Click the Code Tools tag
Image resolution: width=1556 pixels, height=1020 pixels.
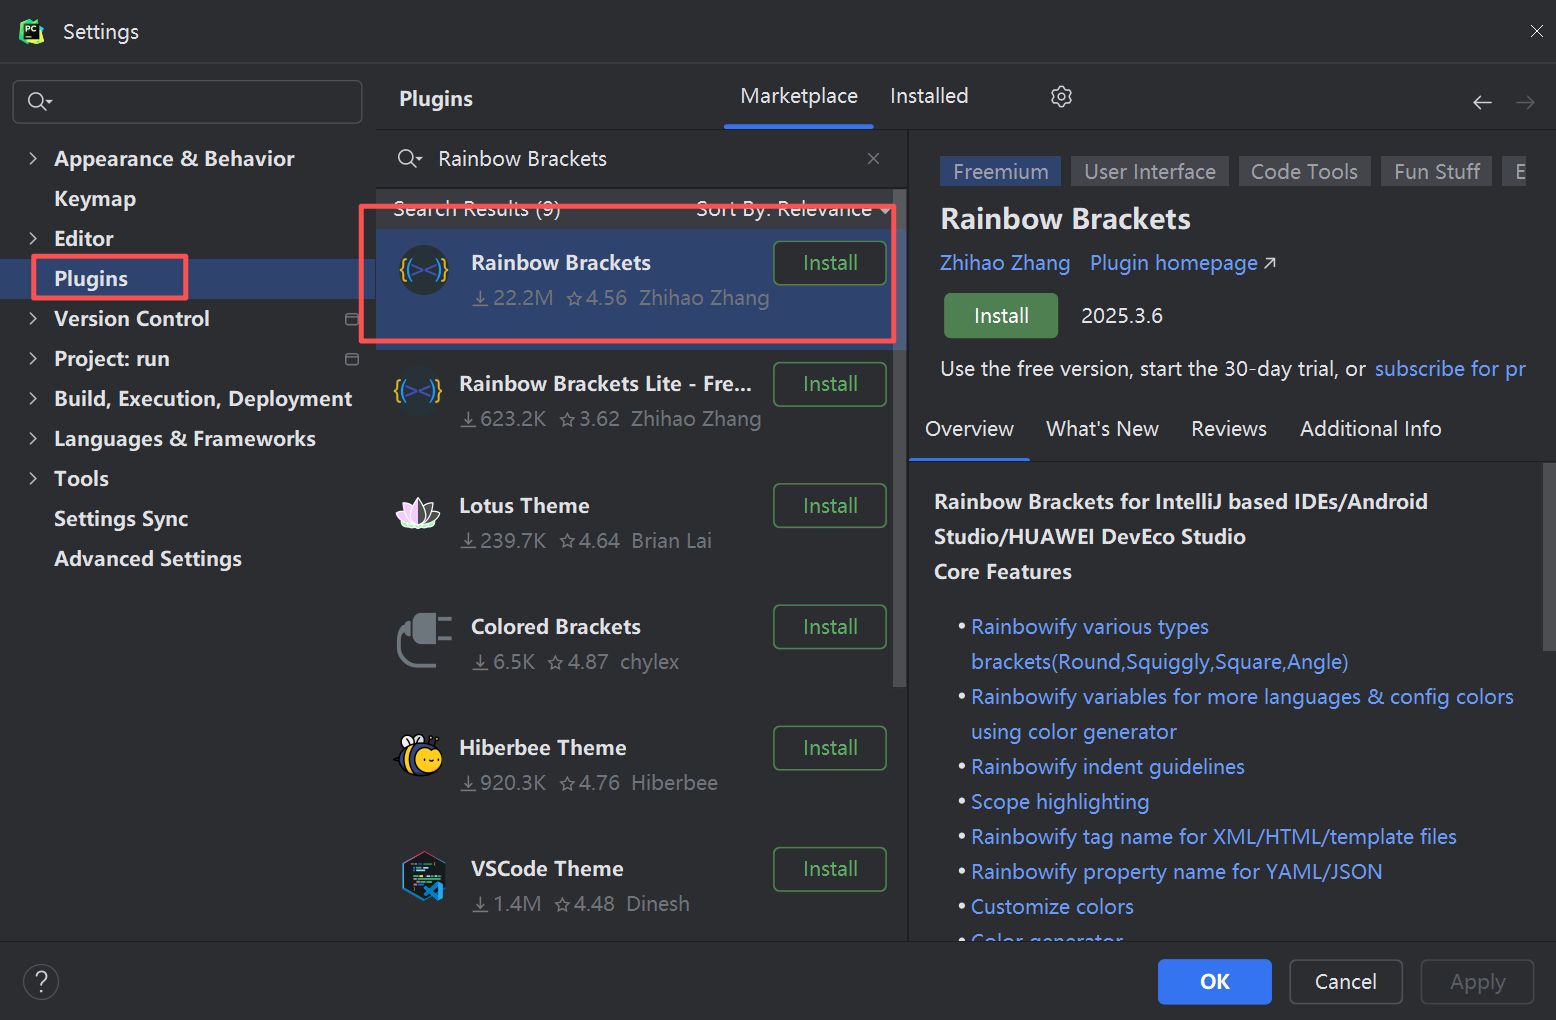click(x=1304, y=171)
